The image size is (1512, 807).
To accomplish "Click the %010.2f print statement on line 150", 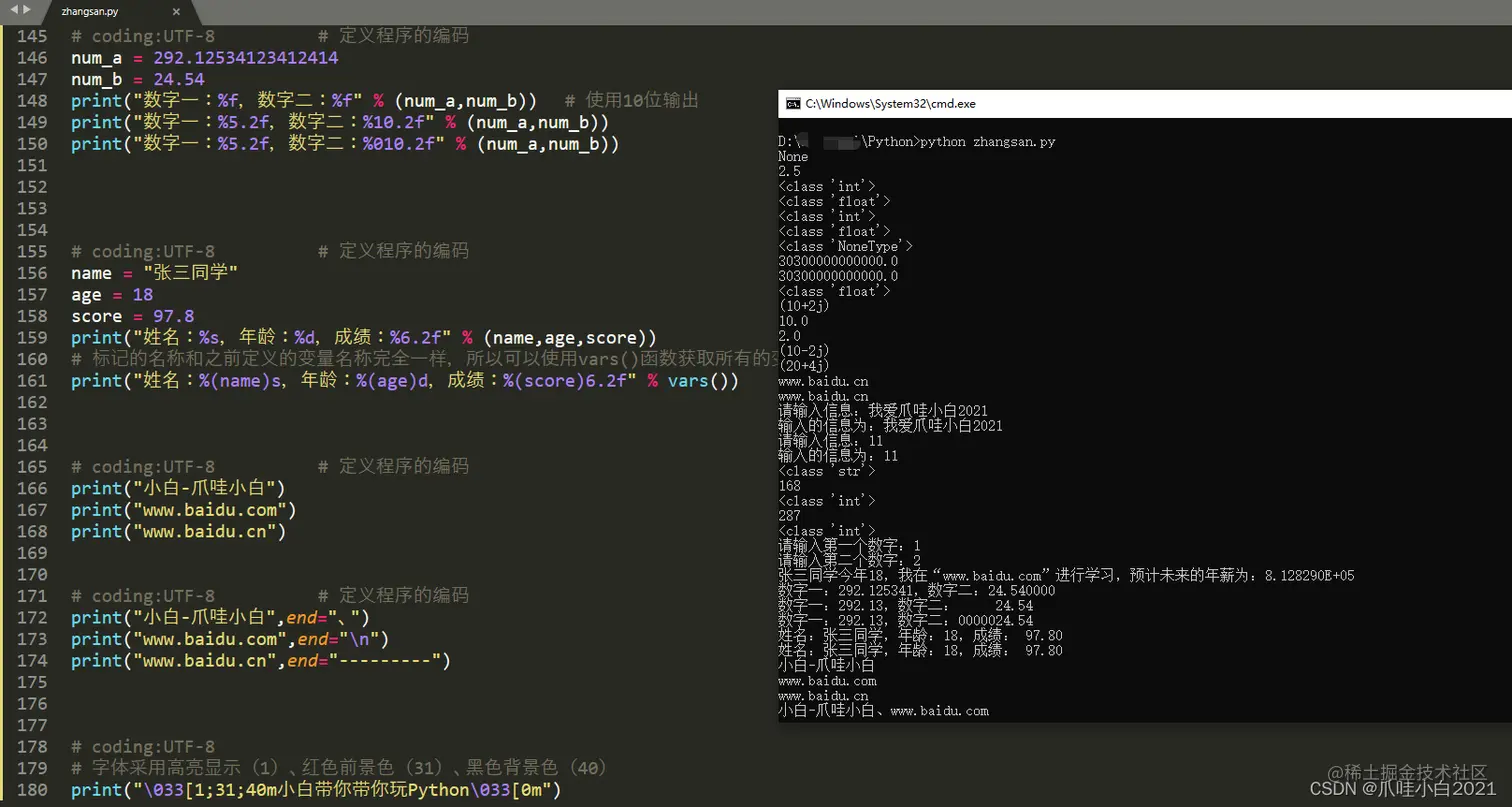I will tap(345, 144).
